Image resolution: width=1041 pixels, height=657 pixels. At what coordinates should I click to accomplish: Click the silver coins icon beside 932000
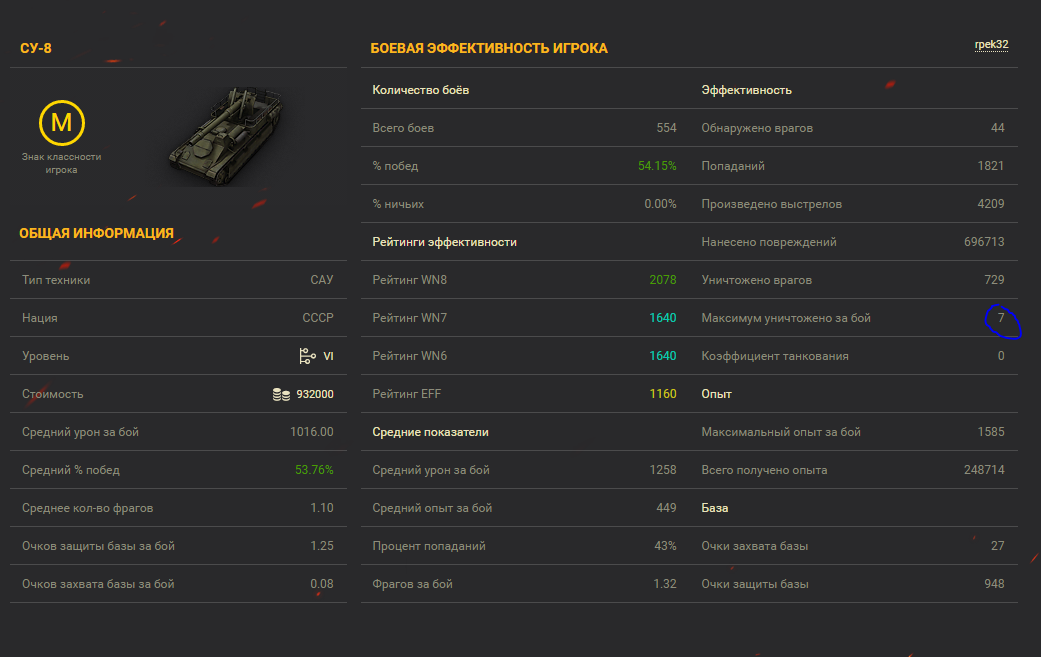(281, 394)
